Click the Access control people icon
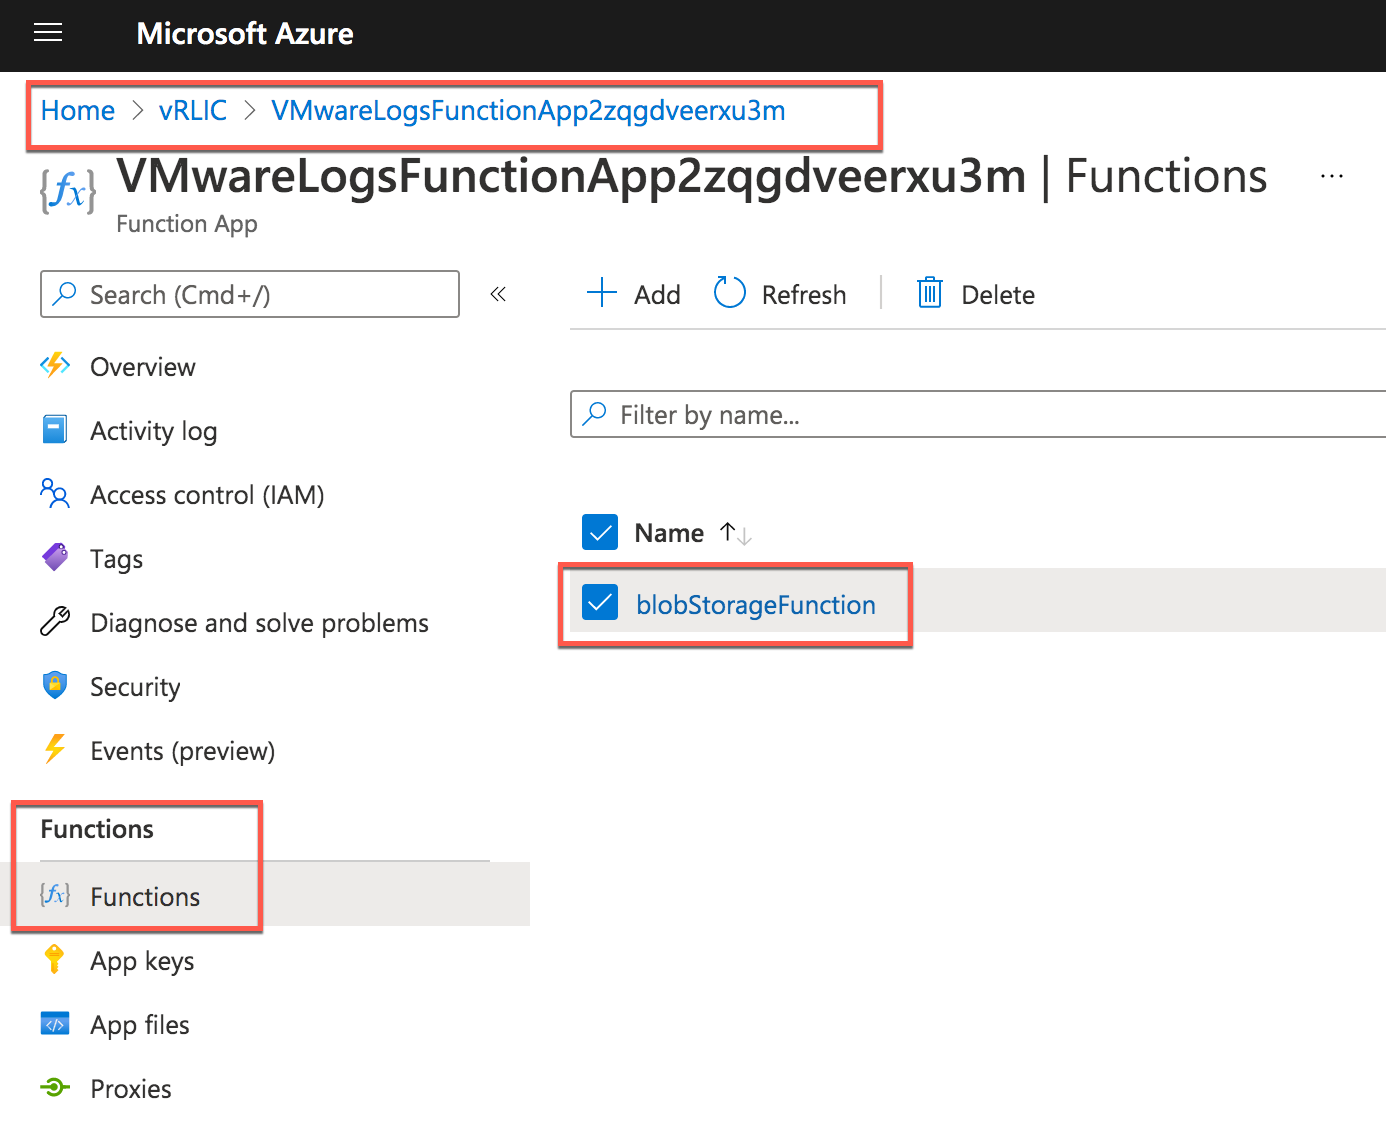Screen dimensions: 1386x1148 click(55, 493)
